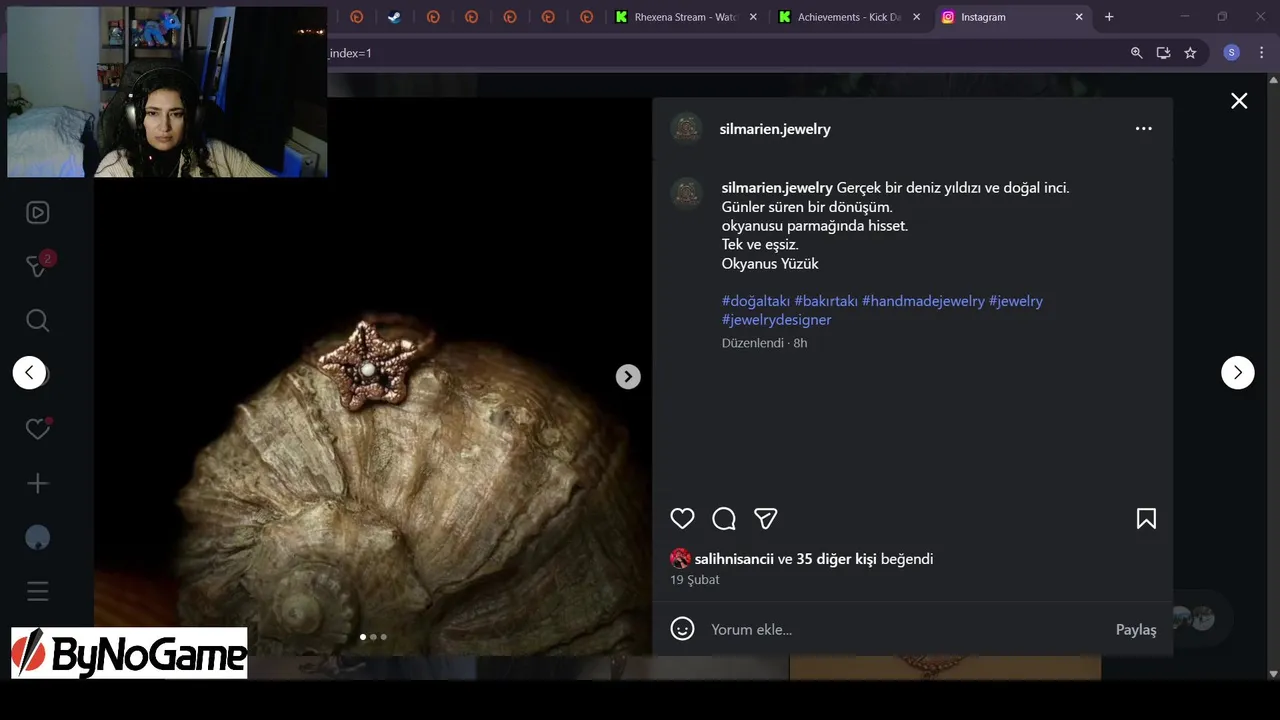Click the Paylaş post button
Viewport: 1280px width, 720px height.
click(x=1136, y=629)
